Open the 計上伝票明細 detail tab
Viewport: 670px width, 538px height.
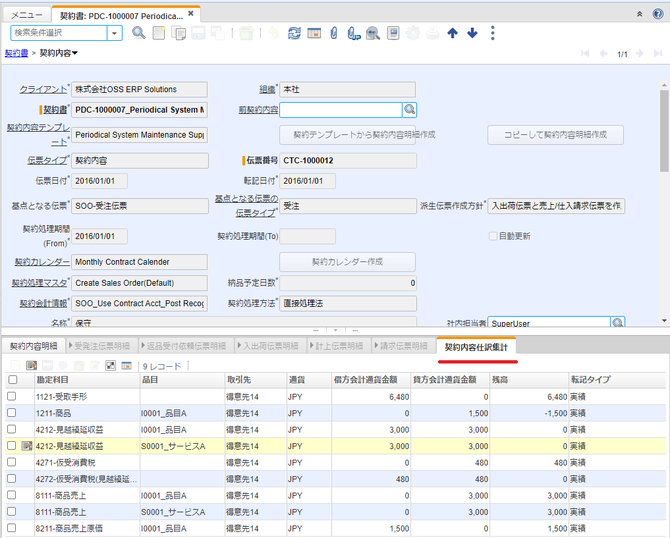339,346
